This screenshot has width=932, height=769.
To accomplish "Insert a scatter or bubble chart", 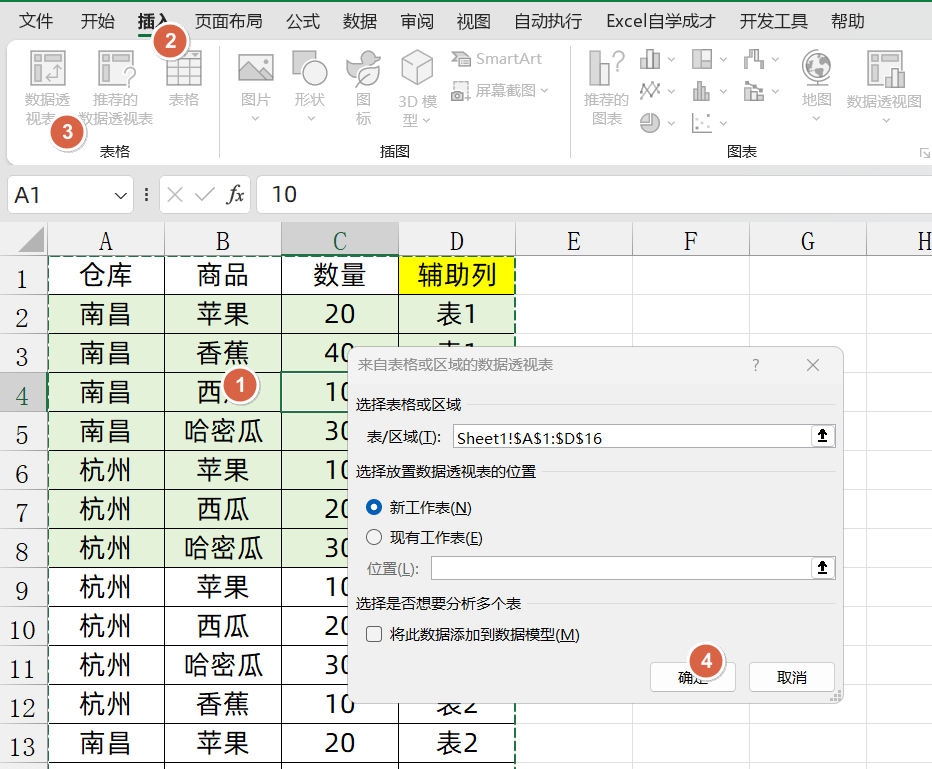I will point(702,123).
